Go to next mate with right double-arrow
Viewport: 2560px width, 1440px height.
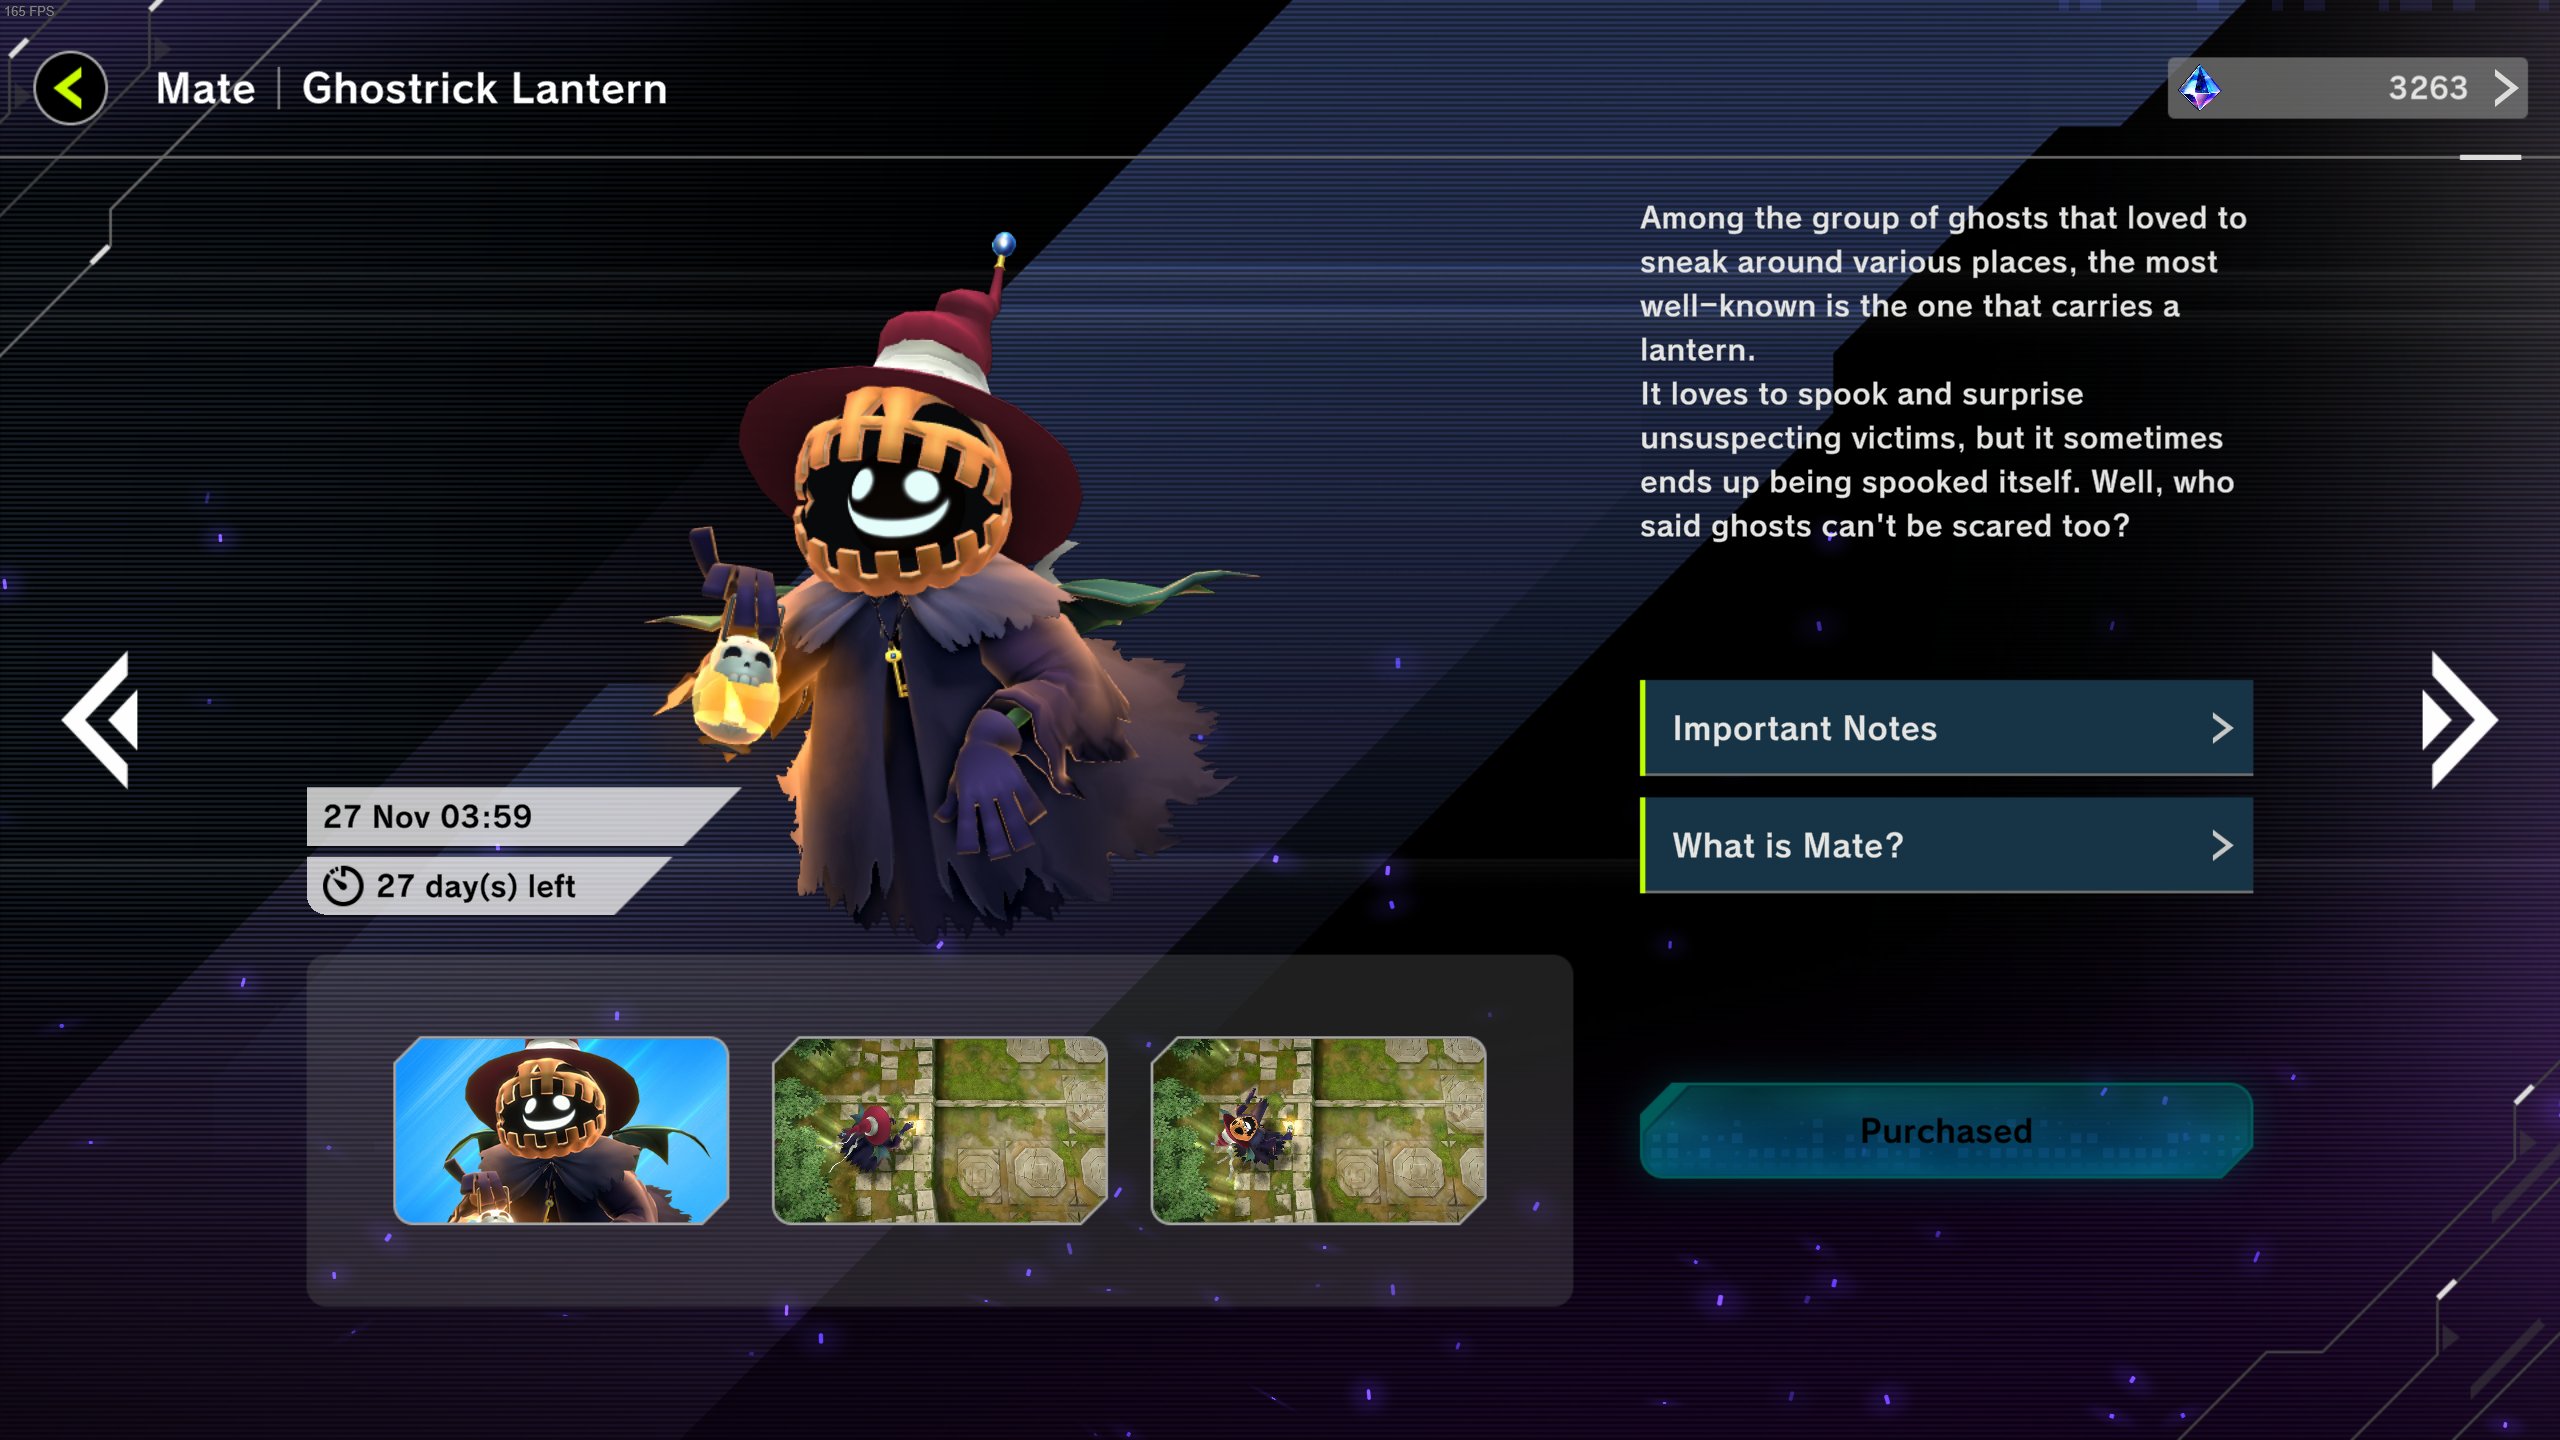click(x=2459, y=720)
